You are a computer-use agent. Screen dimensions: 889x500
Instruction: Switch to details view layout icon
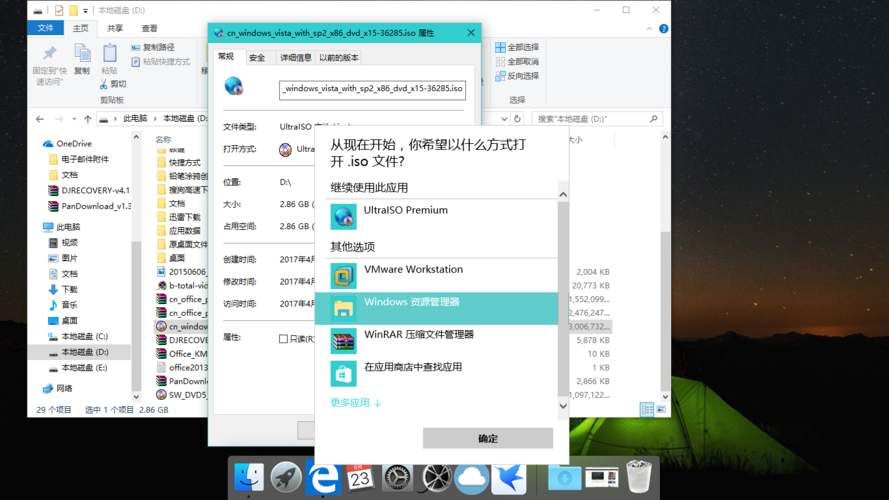tap(647, 409)
